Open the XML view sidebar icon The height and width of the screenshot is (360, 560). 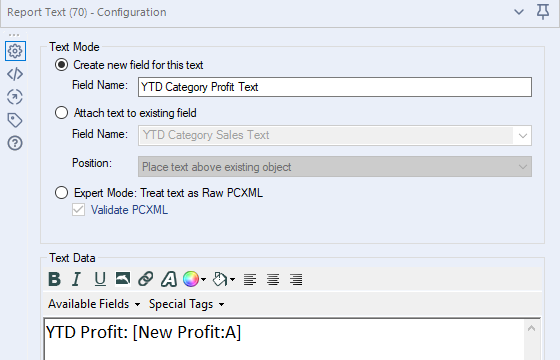tap(15, 74)
